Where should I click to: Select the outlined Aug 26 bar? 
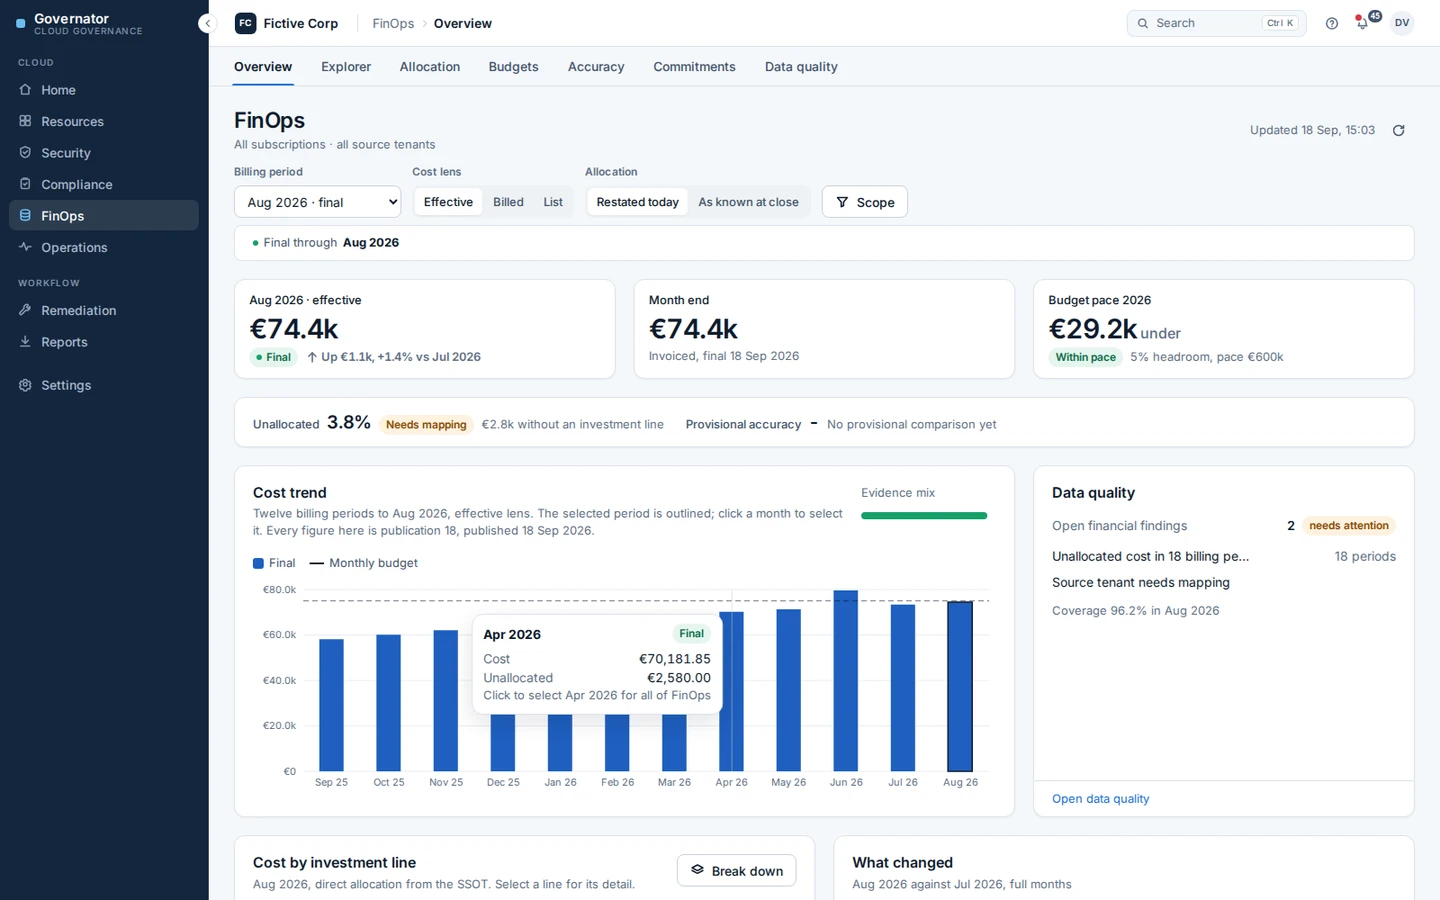[x=960, y=686]
